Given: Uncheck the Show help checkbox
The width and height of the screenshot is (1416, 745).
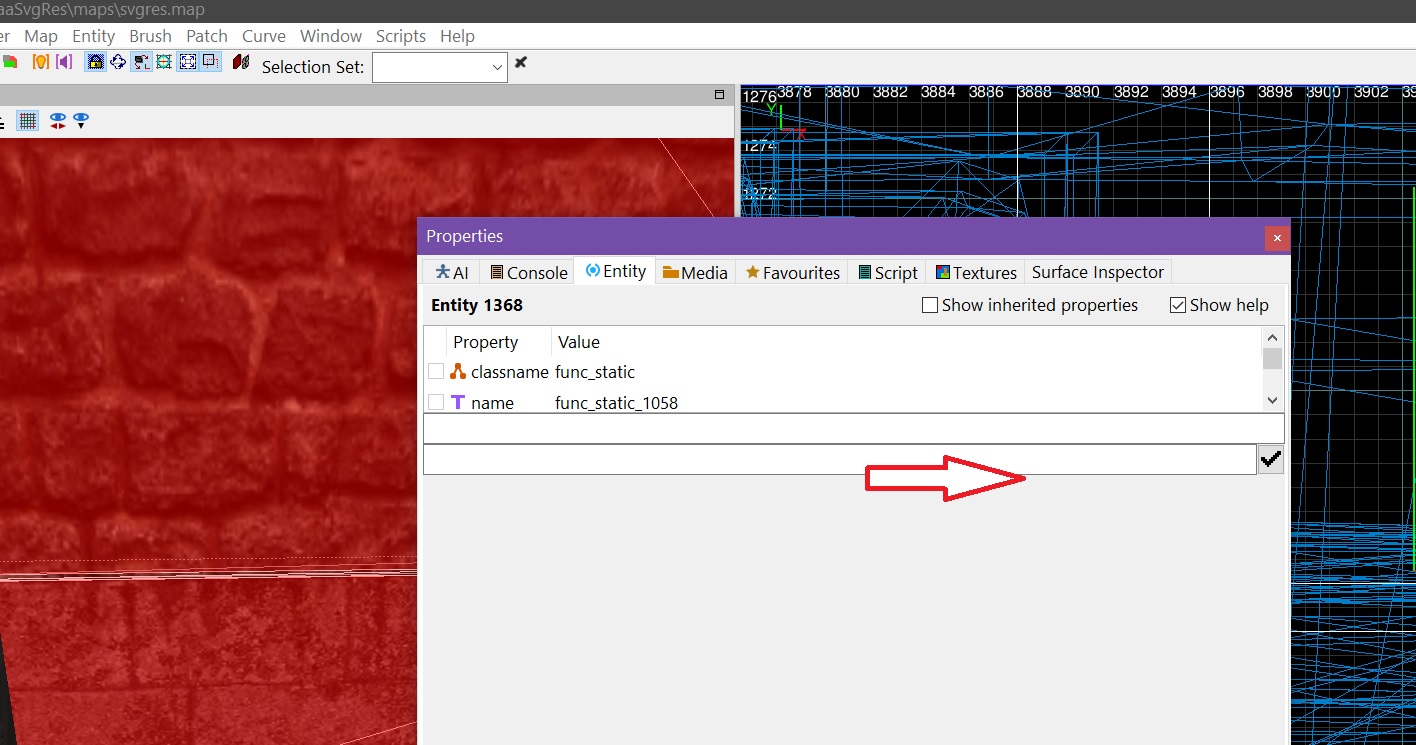Looking at the screenshot, I should tap(1178, 305).
